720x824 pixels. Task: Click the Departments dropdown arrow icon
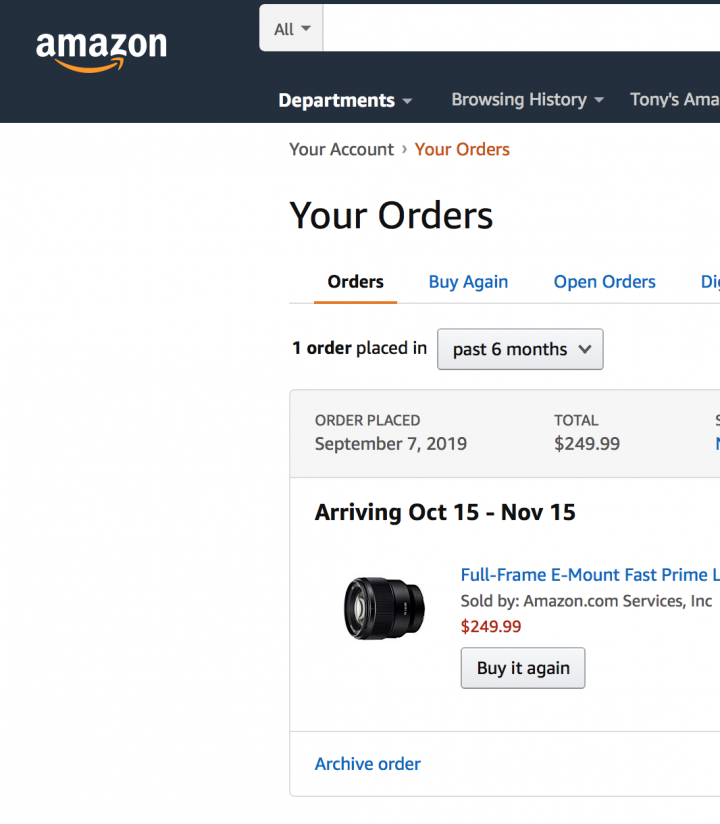pos(407,101)
